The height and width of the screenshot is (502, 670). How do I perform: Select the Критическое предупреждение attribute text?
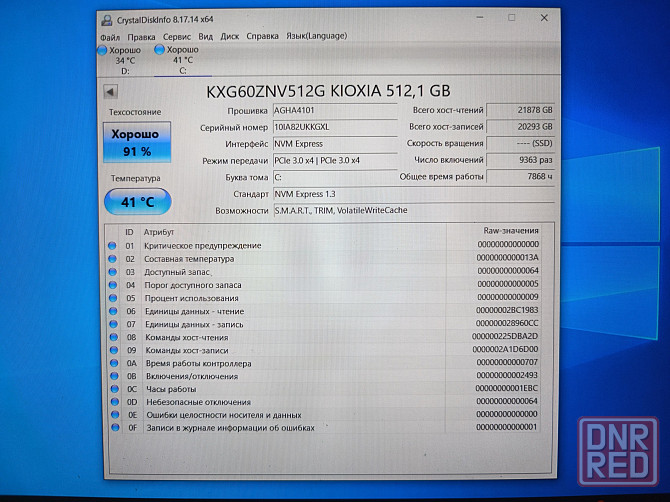pos(203,246)
